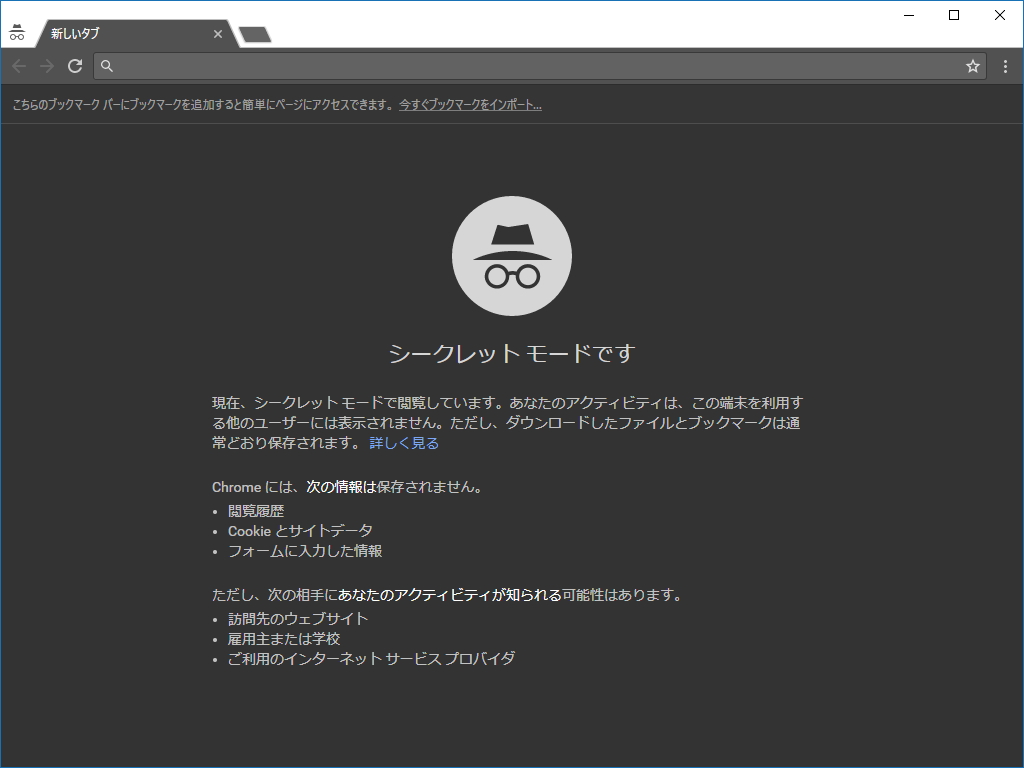Screen dimensions: 1024x768
Task: Open the Chrome three-dot menu
Action: (x=1004, y=66)
